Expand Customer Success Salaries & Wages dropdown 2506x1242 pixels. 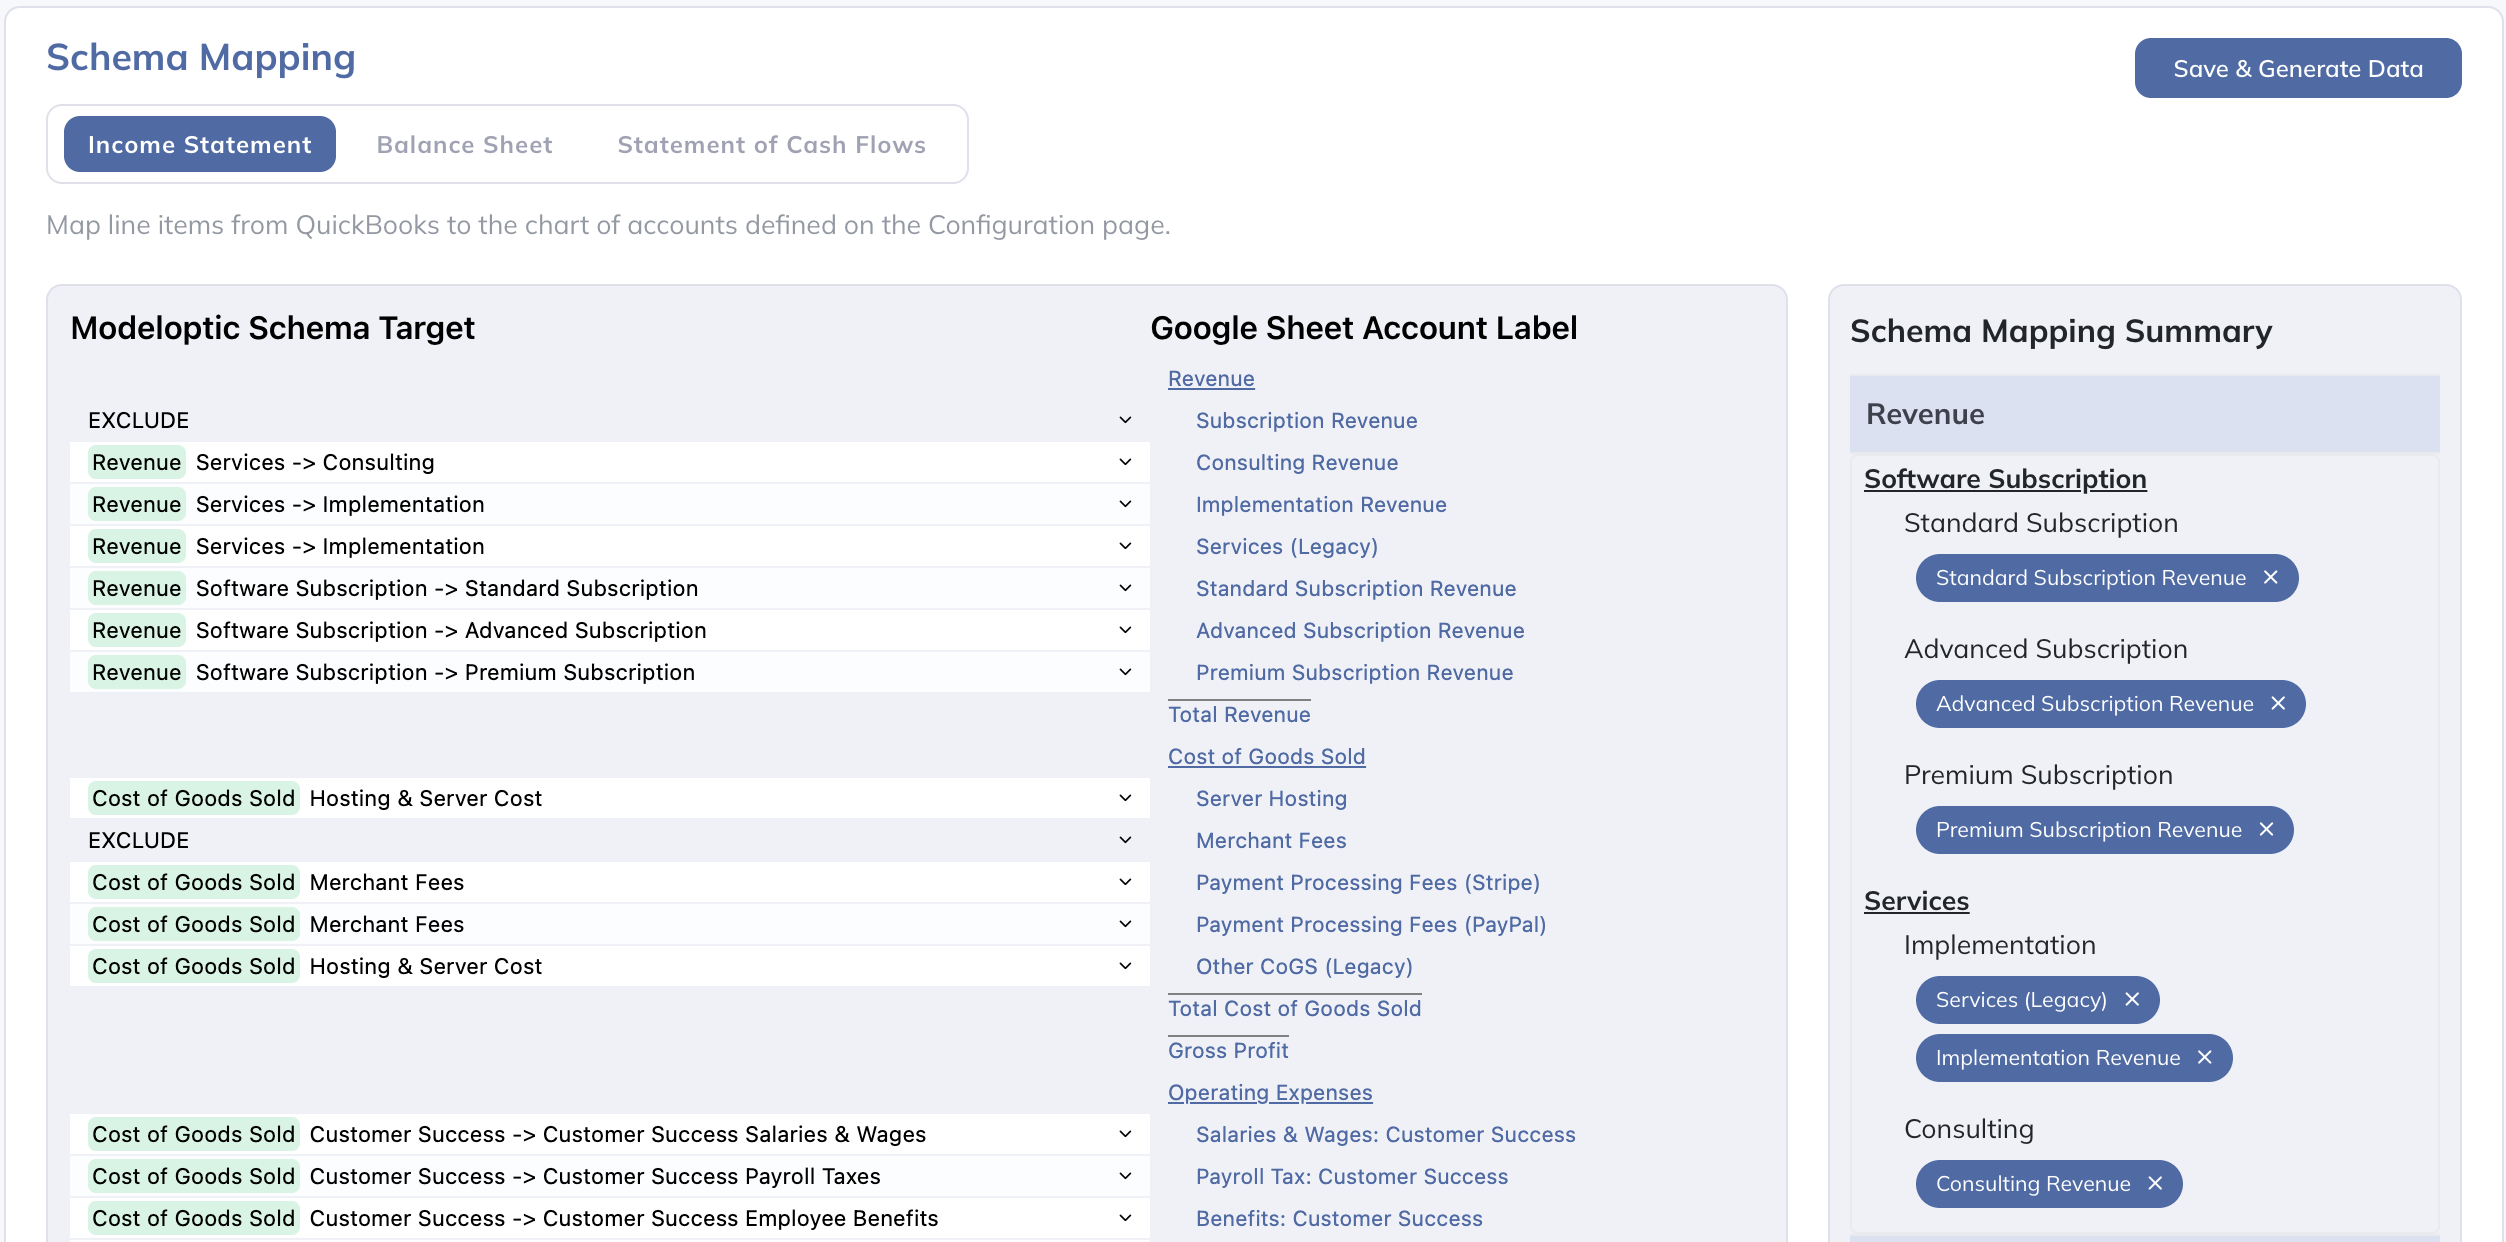[x=1125, y=1134]
